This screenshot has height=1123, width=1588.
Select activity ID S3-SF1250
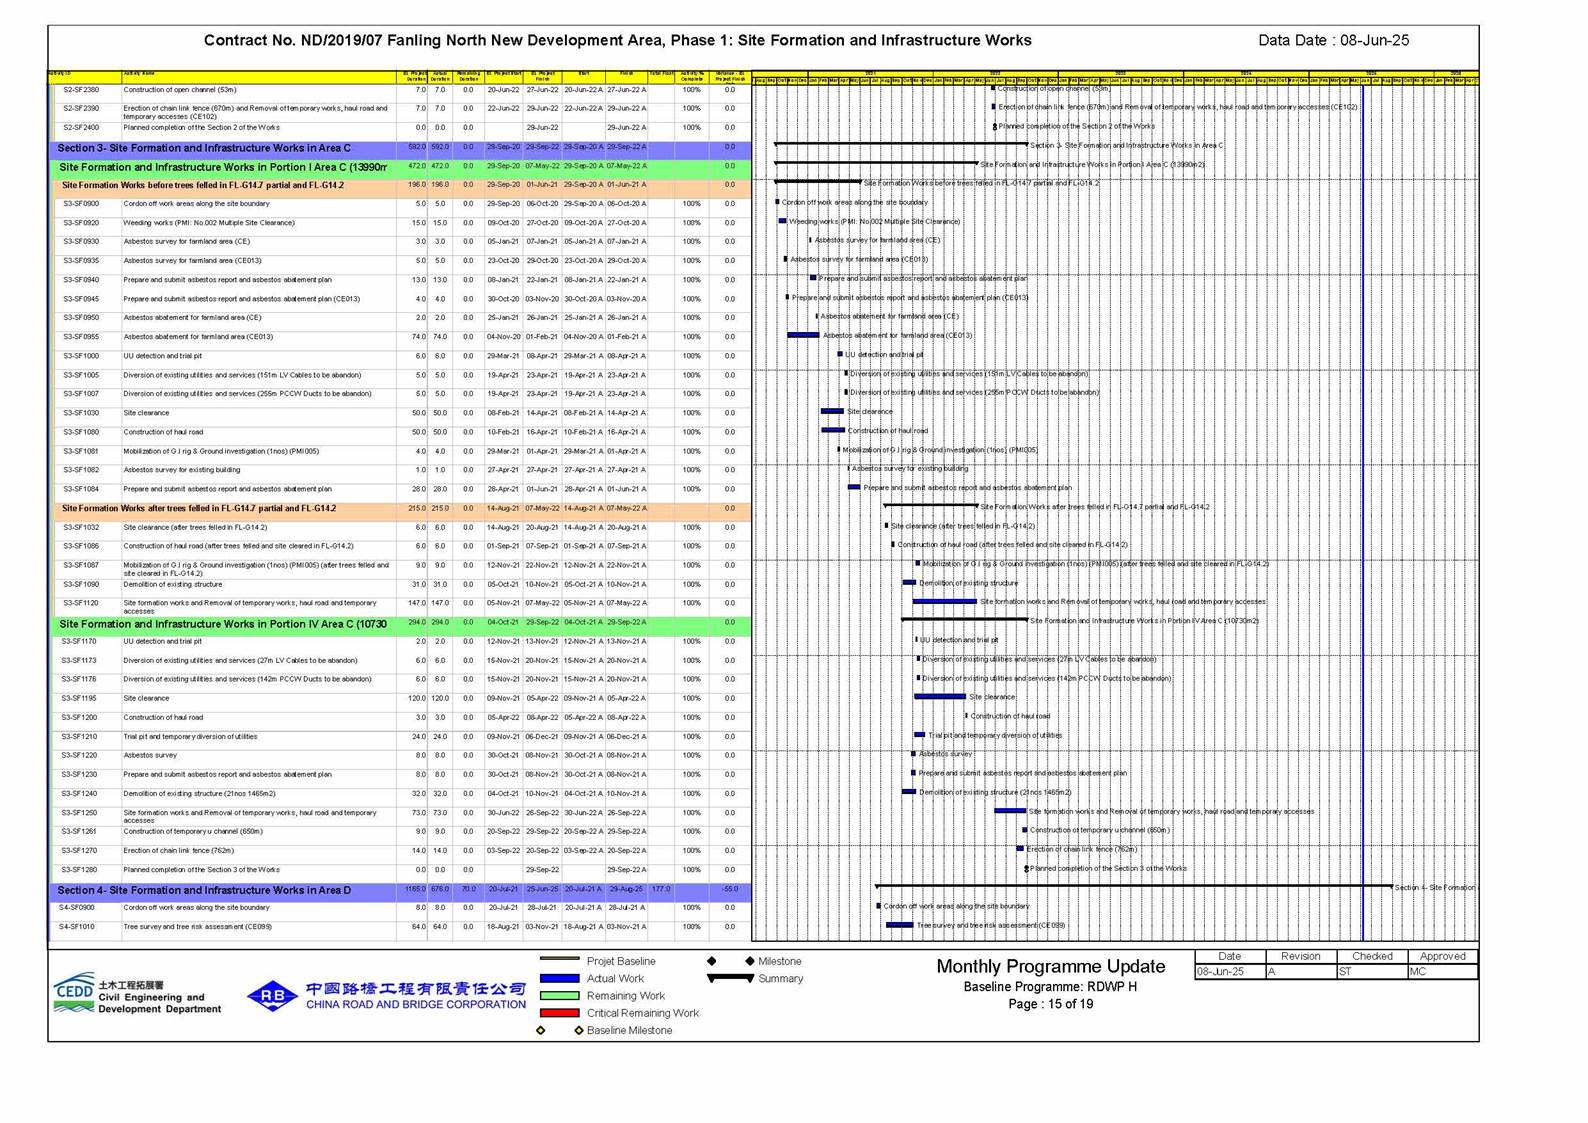pyautogui.click(x=79, y=812)
